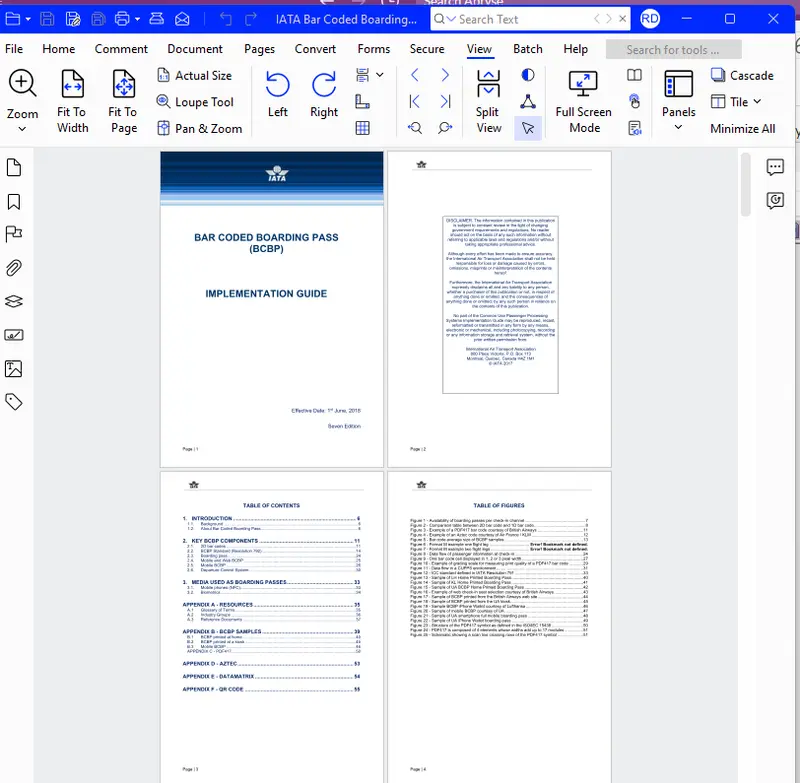Viewport: 800px width, 783px height.
Task: Toggle read mode book icon
Action: point(634,75)
